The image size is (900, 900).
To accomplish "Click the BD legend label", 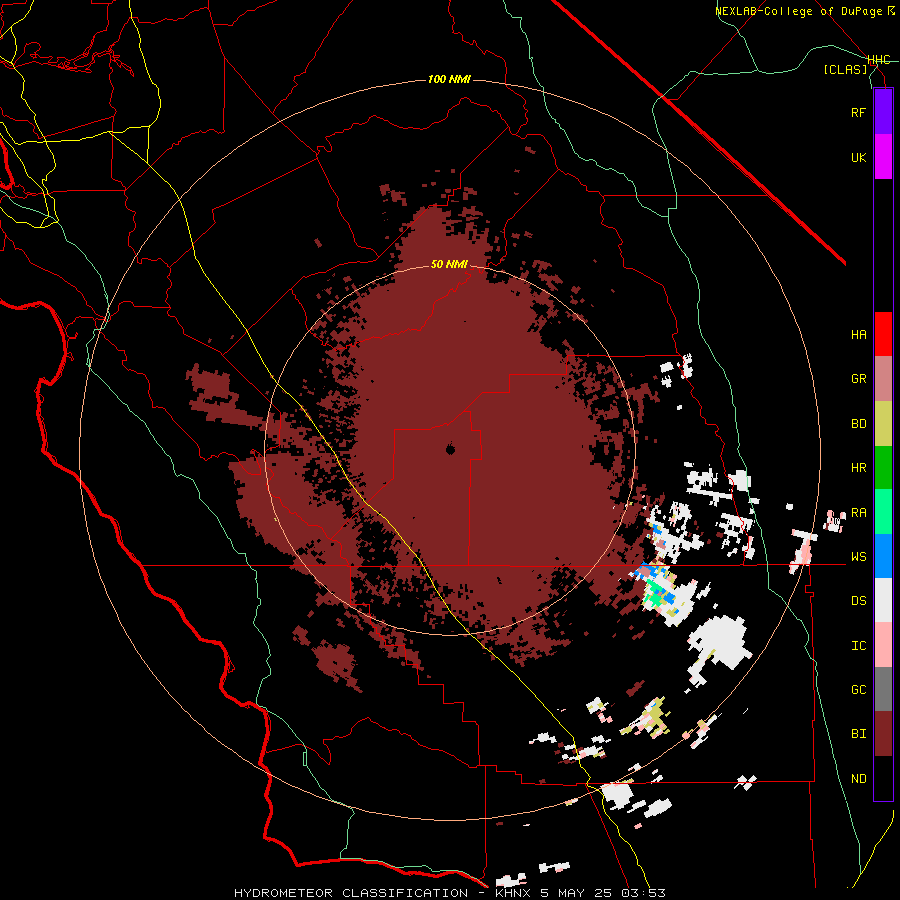I will coord(858,424).
